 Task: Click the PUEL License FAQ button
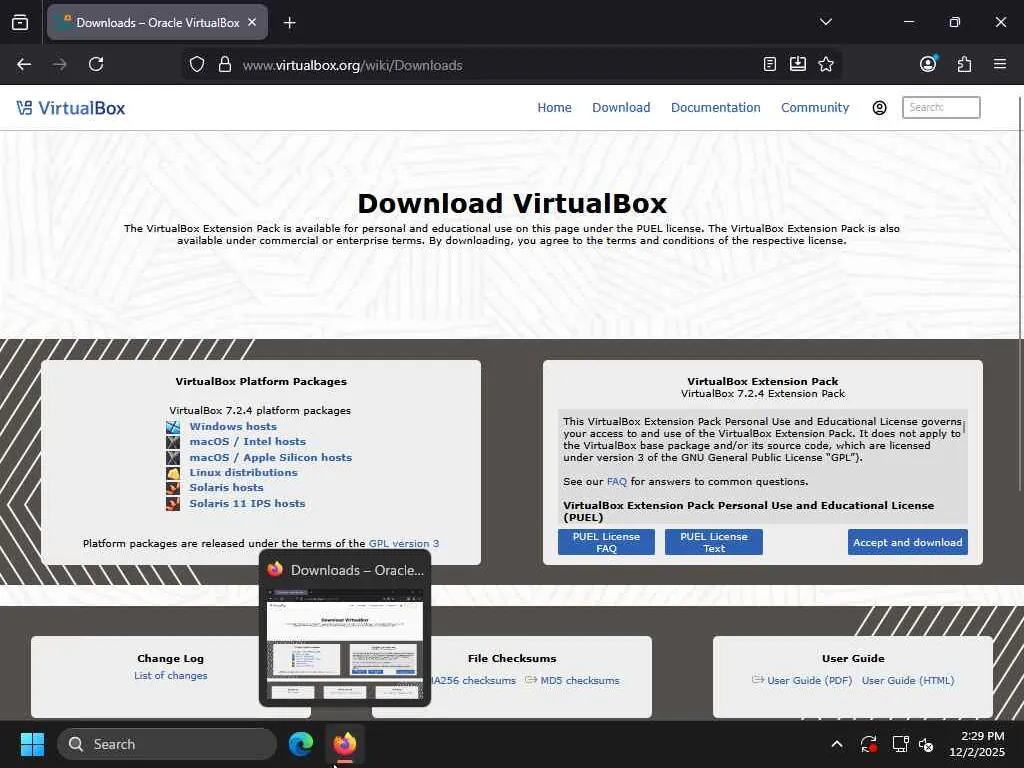point(606,542)
